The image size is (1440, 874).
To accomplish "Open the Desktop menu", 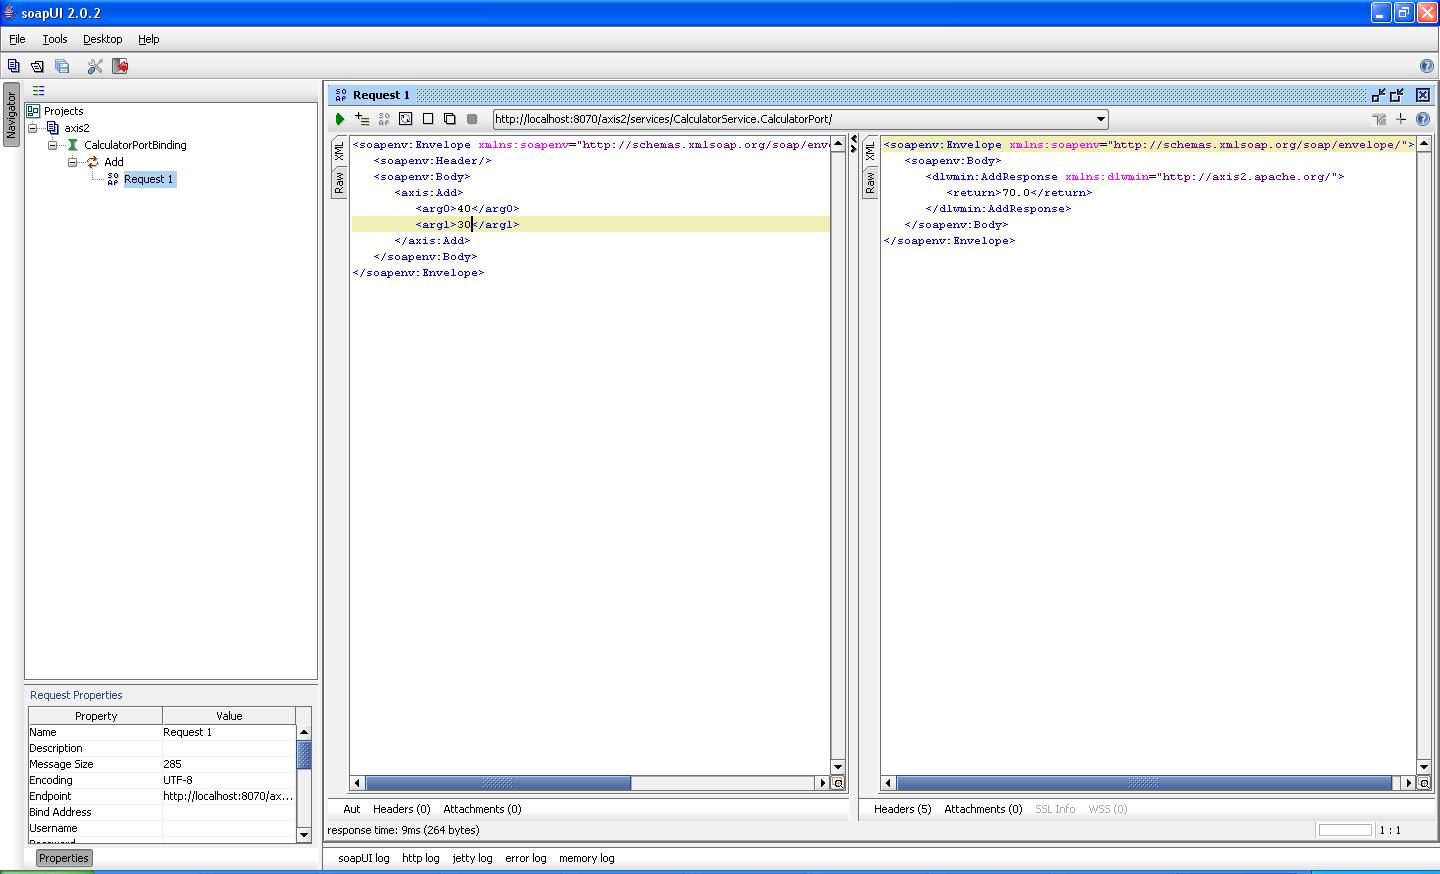I will (x=102, y=39).
